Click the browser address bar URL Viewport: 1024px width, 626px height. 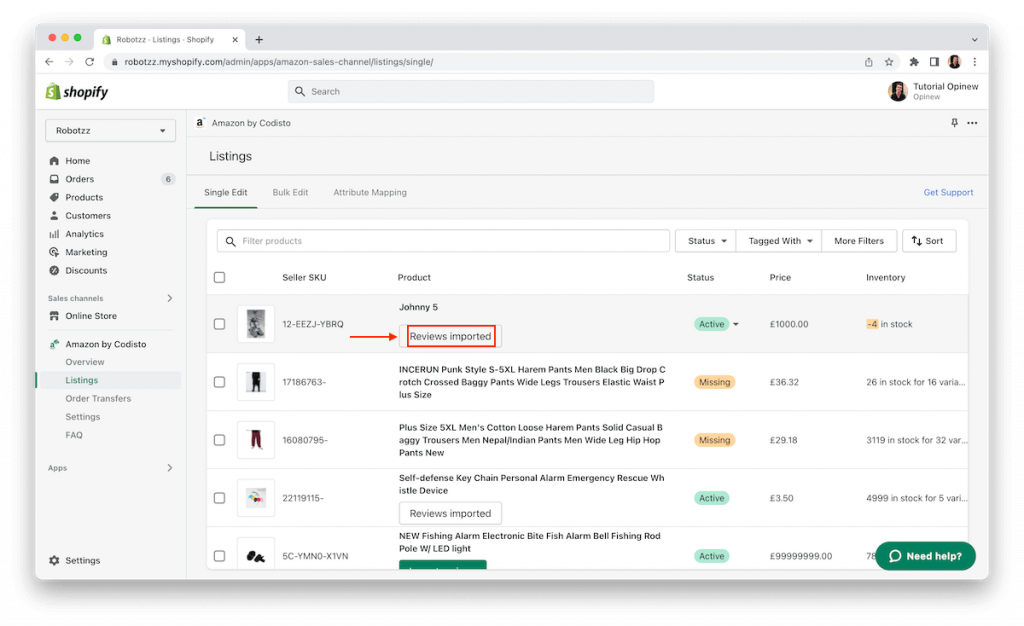coord(279,62)
